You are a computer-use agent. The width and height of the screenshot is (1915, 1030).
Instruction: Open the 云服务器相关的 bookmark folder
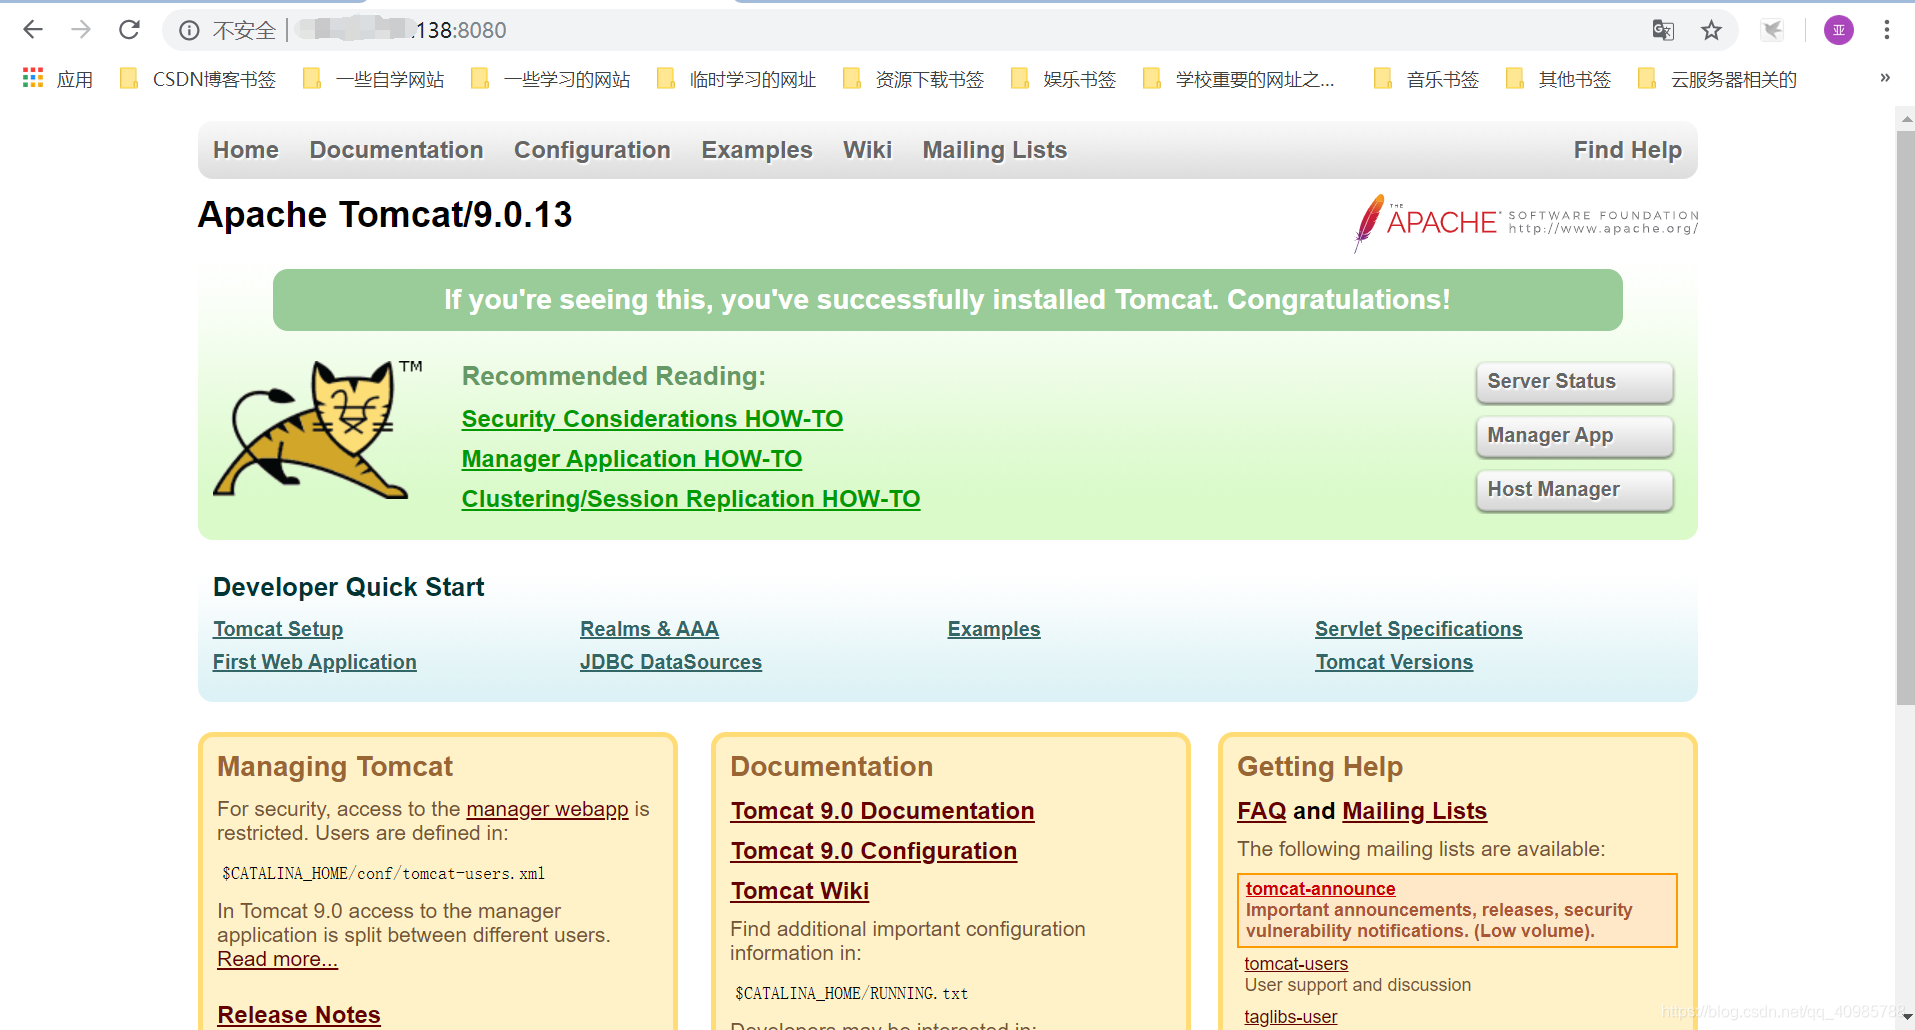(1717, 79)
